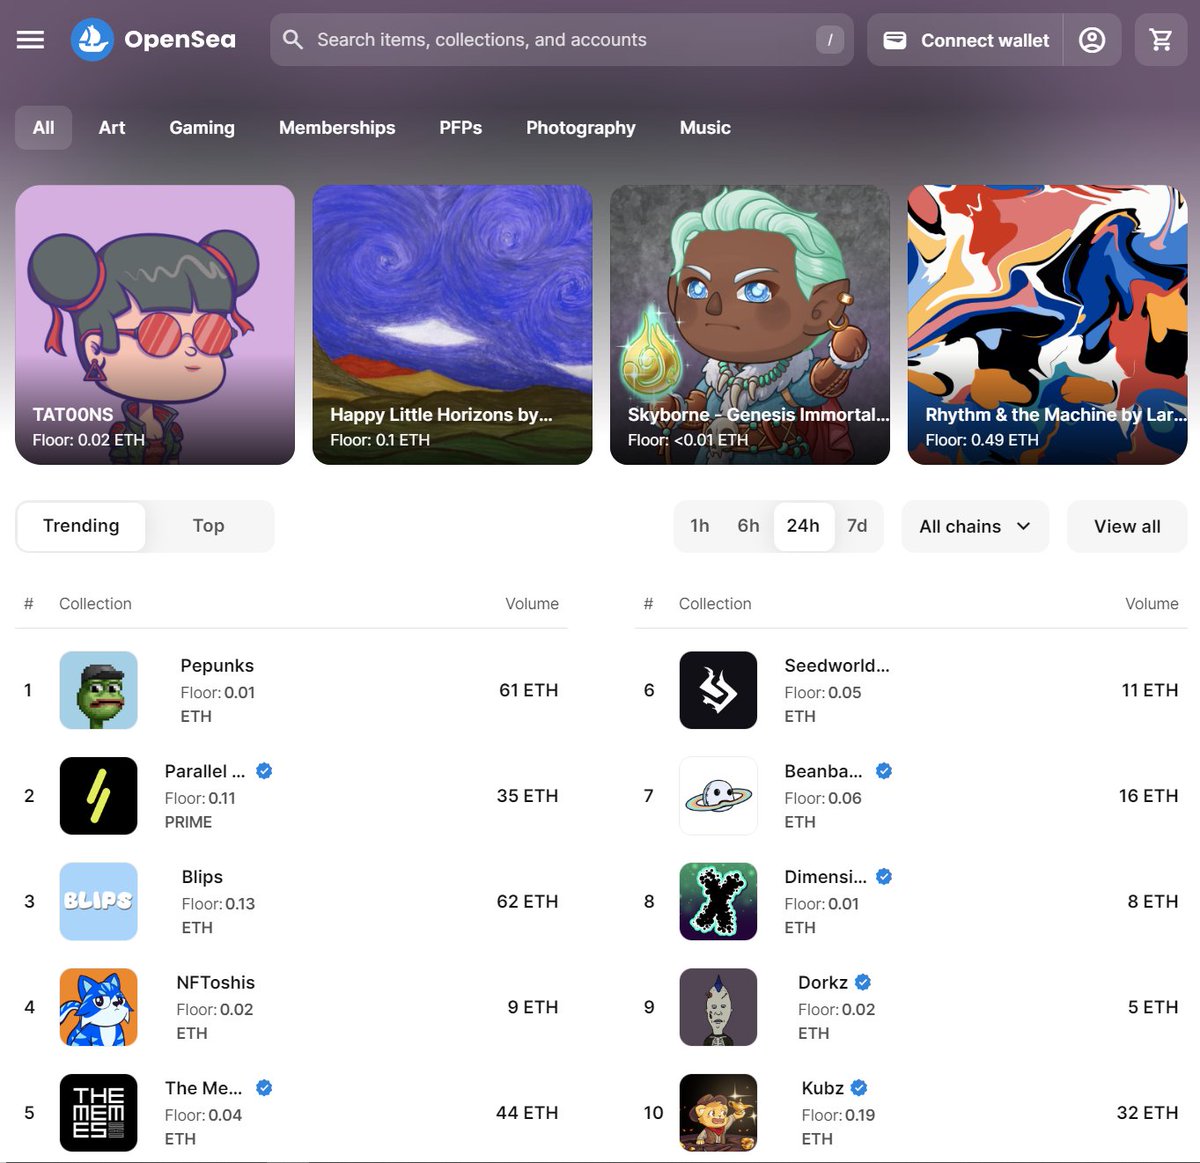Open the TATOONS featured card

tap(155, 325)
